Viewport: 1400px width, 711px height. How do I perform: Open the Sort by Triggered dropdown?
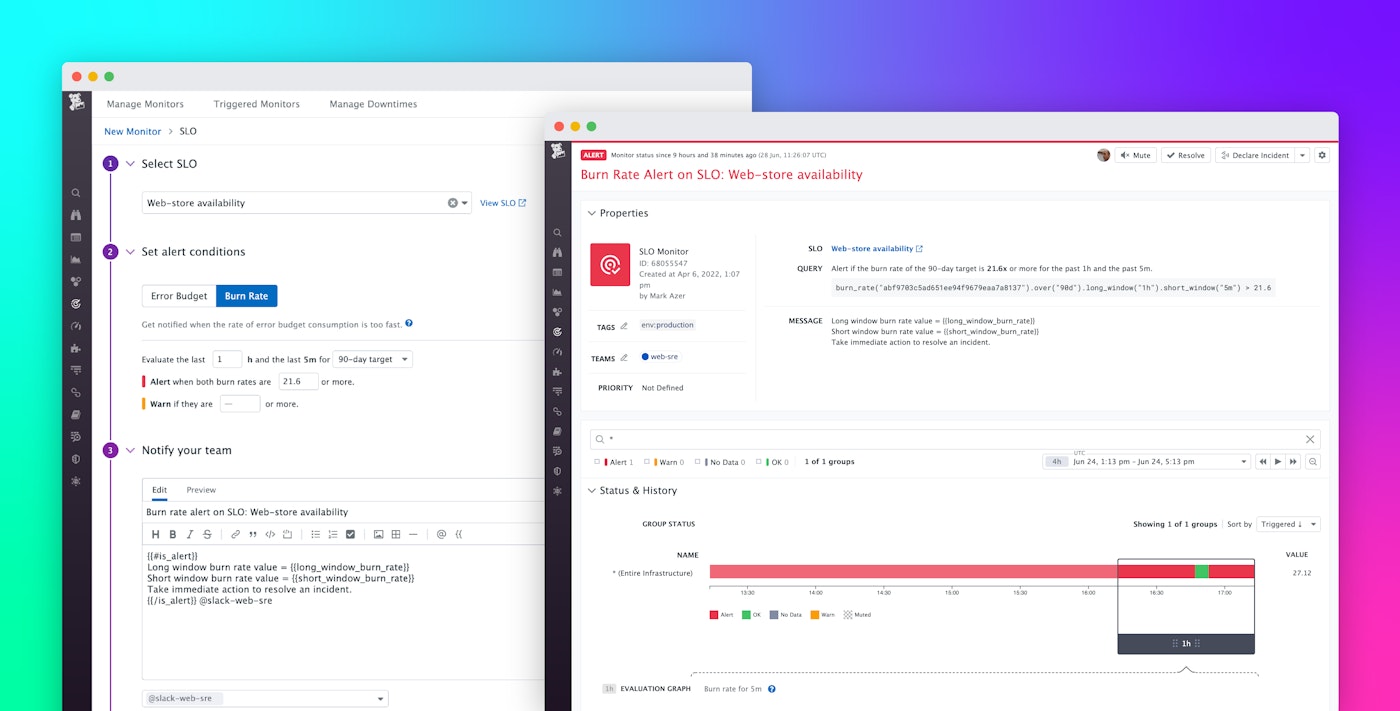(x=1288, y=523)
